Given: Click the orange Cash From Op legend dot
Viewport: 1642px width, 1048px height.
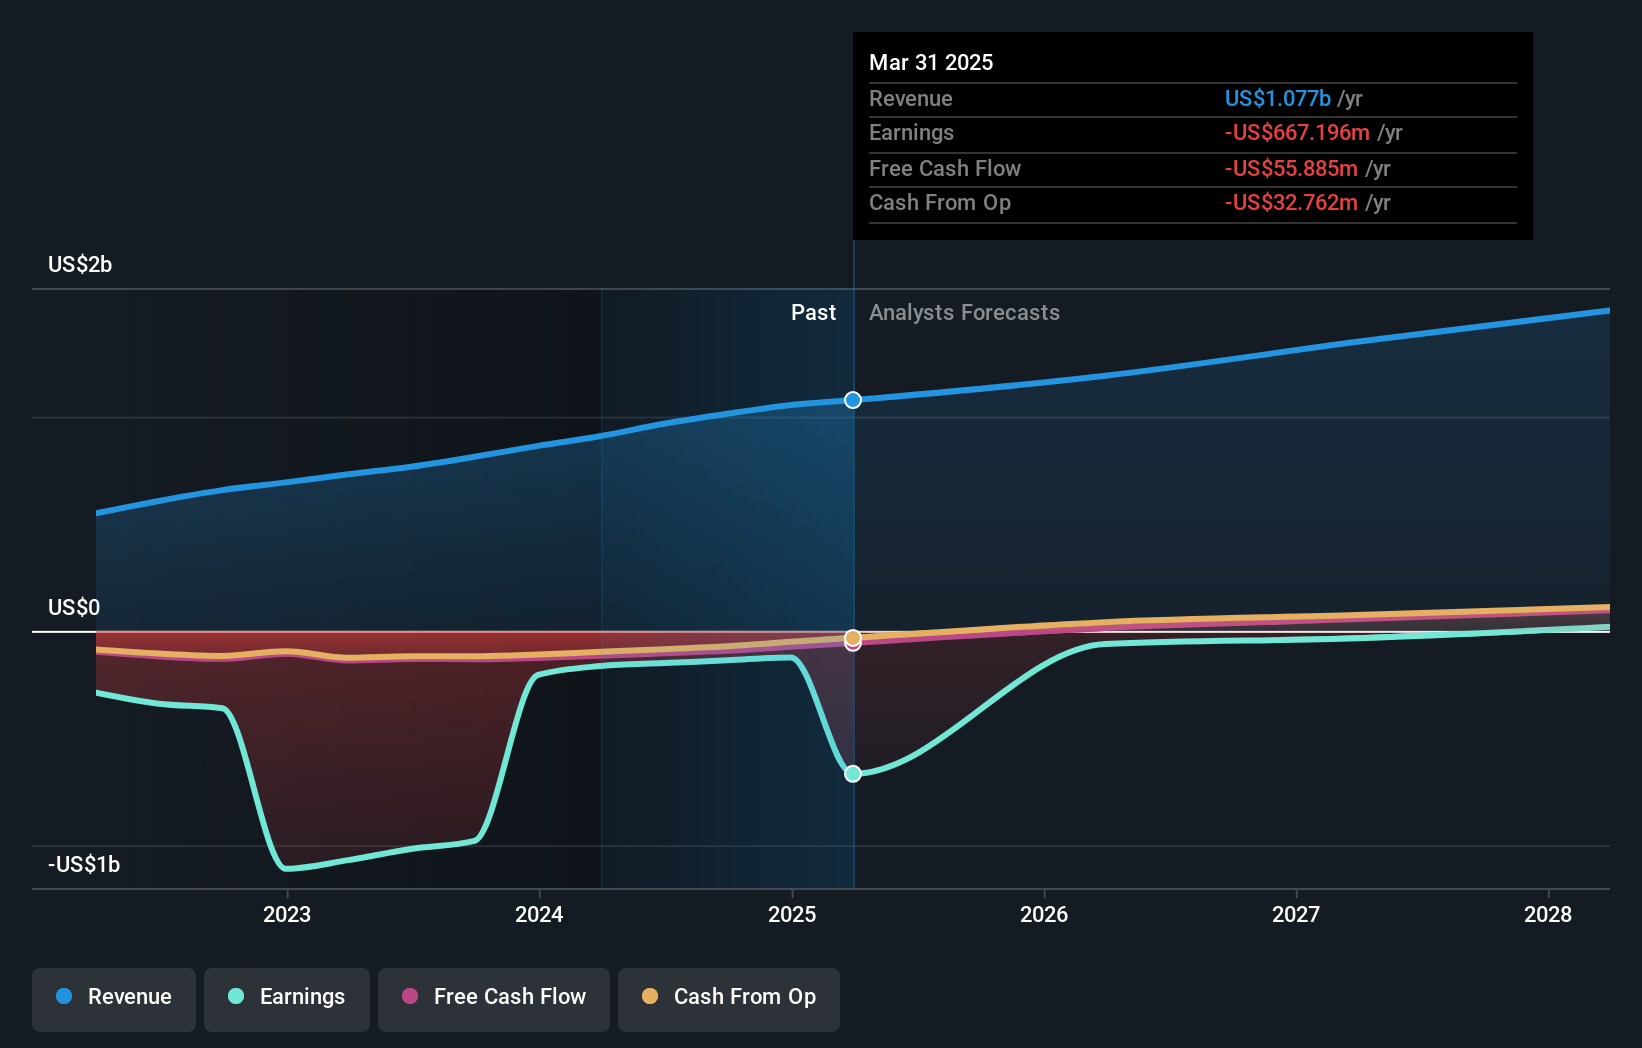Looking at the screenshot, I should [x=650, y=996].
